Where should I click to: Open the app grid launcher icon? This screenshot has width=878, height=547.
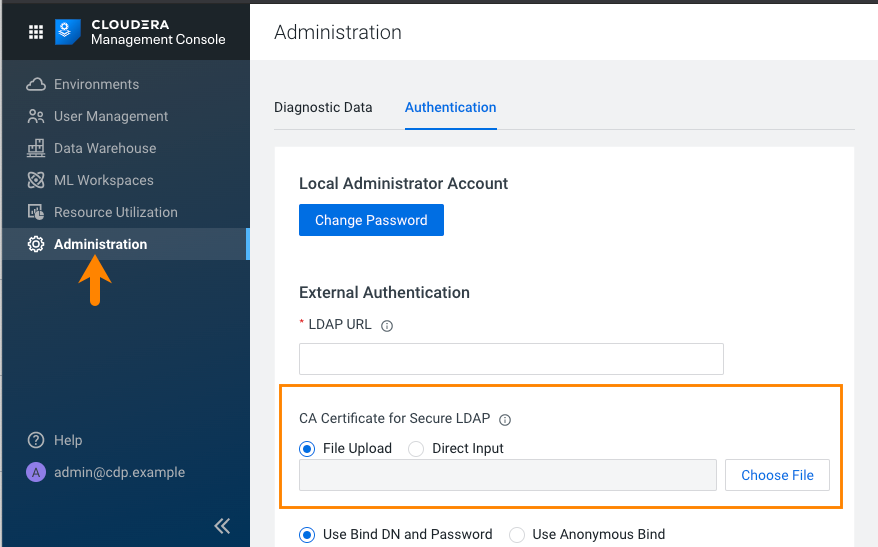tap(36, 32)
